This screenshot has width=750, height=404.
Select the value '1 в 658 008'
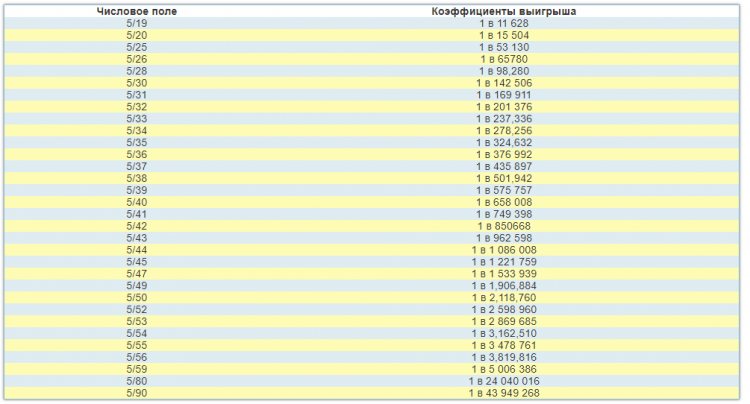[x=504, y=203]
